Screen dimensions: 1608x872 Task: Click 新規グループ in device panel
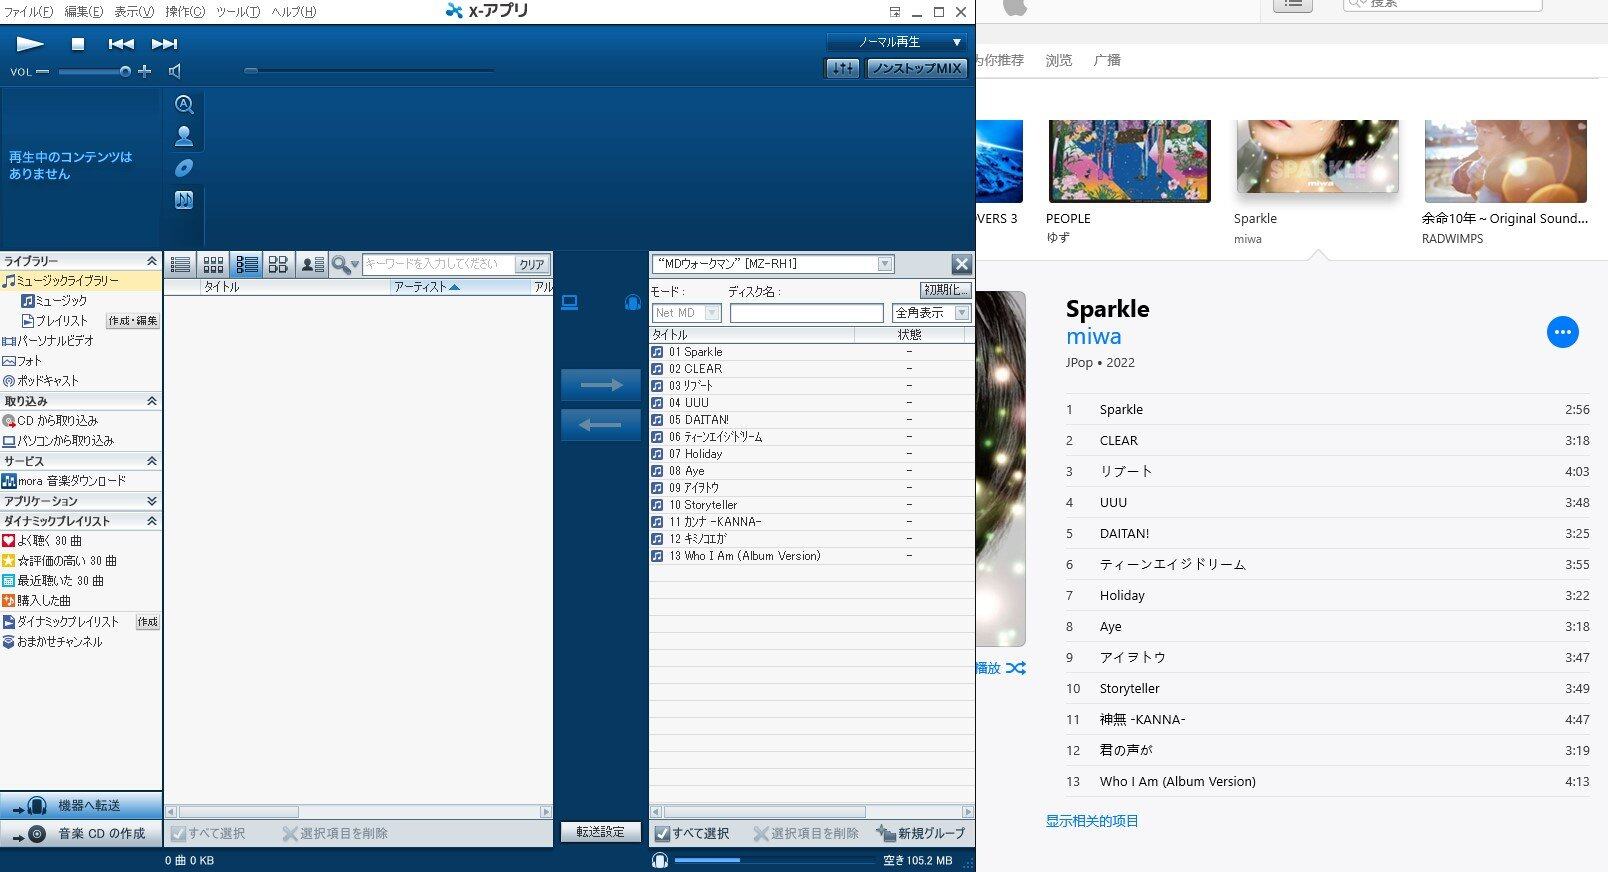coord(921,833)
